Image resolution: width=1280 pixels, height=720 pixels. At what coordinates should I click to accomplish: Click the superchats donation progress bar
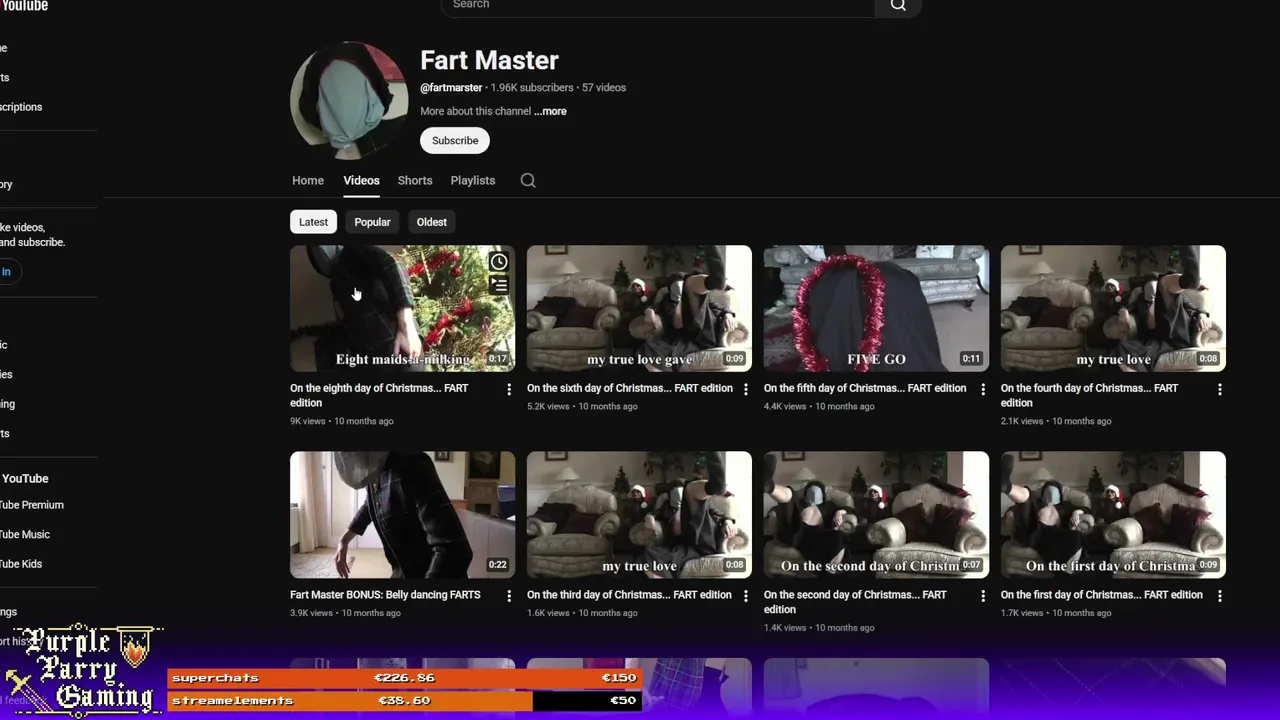click(404, 678)
